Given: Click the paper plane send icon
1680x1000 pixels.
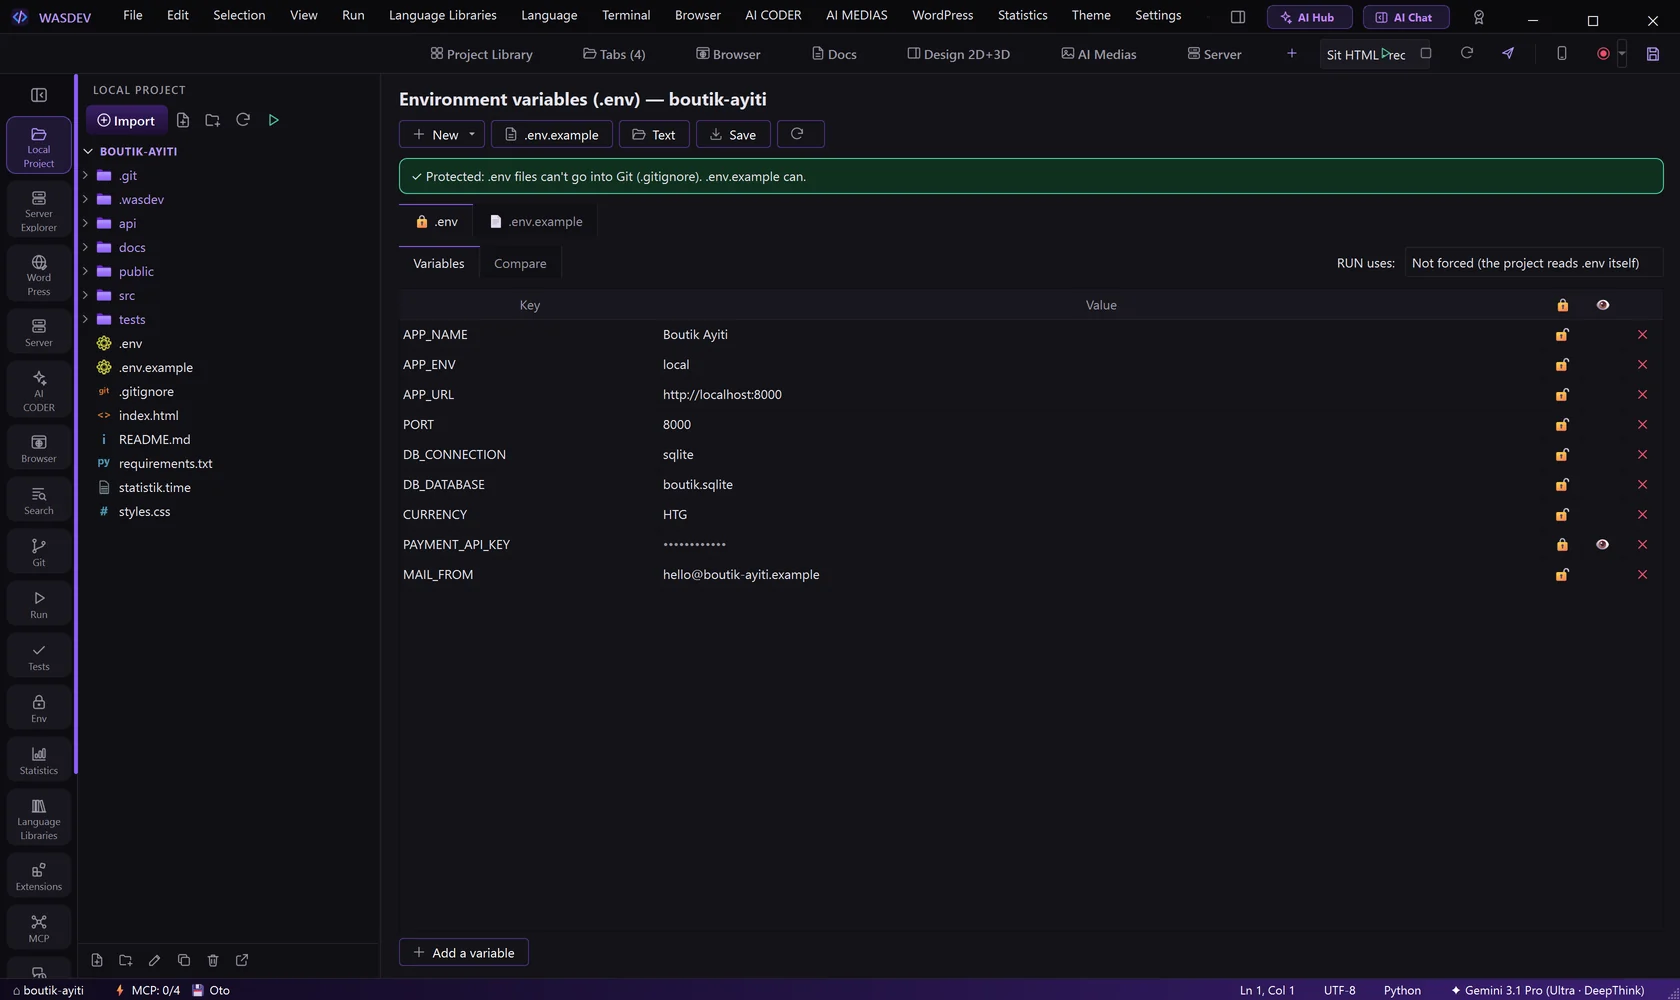Looking at the screenshot, I should click(1508, 53).
